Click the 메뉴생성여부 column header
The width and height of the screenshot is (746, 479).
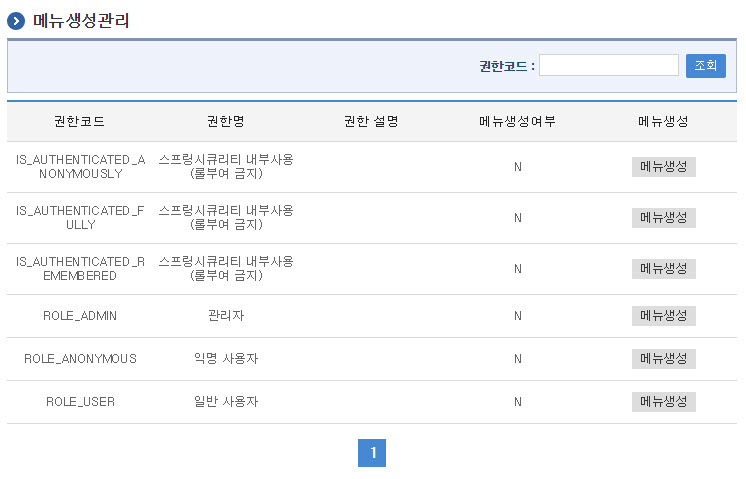coord(517,122)
